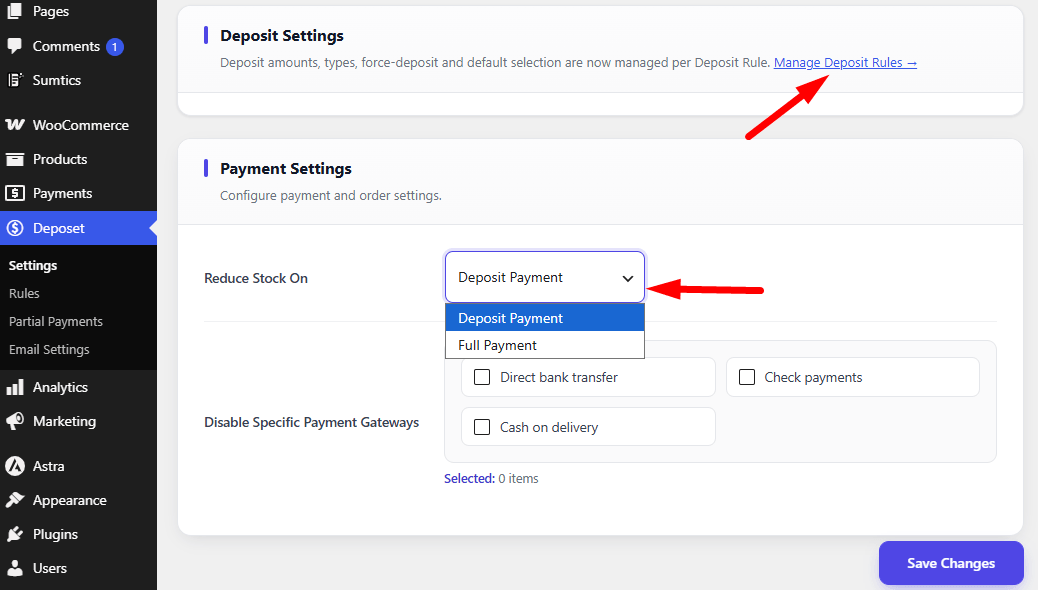Image resolution: width=1038 pixels, height=590 pixels.
Task: Go to Partial Payments submenu
Action: tap(56, 322)
